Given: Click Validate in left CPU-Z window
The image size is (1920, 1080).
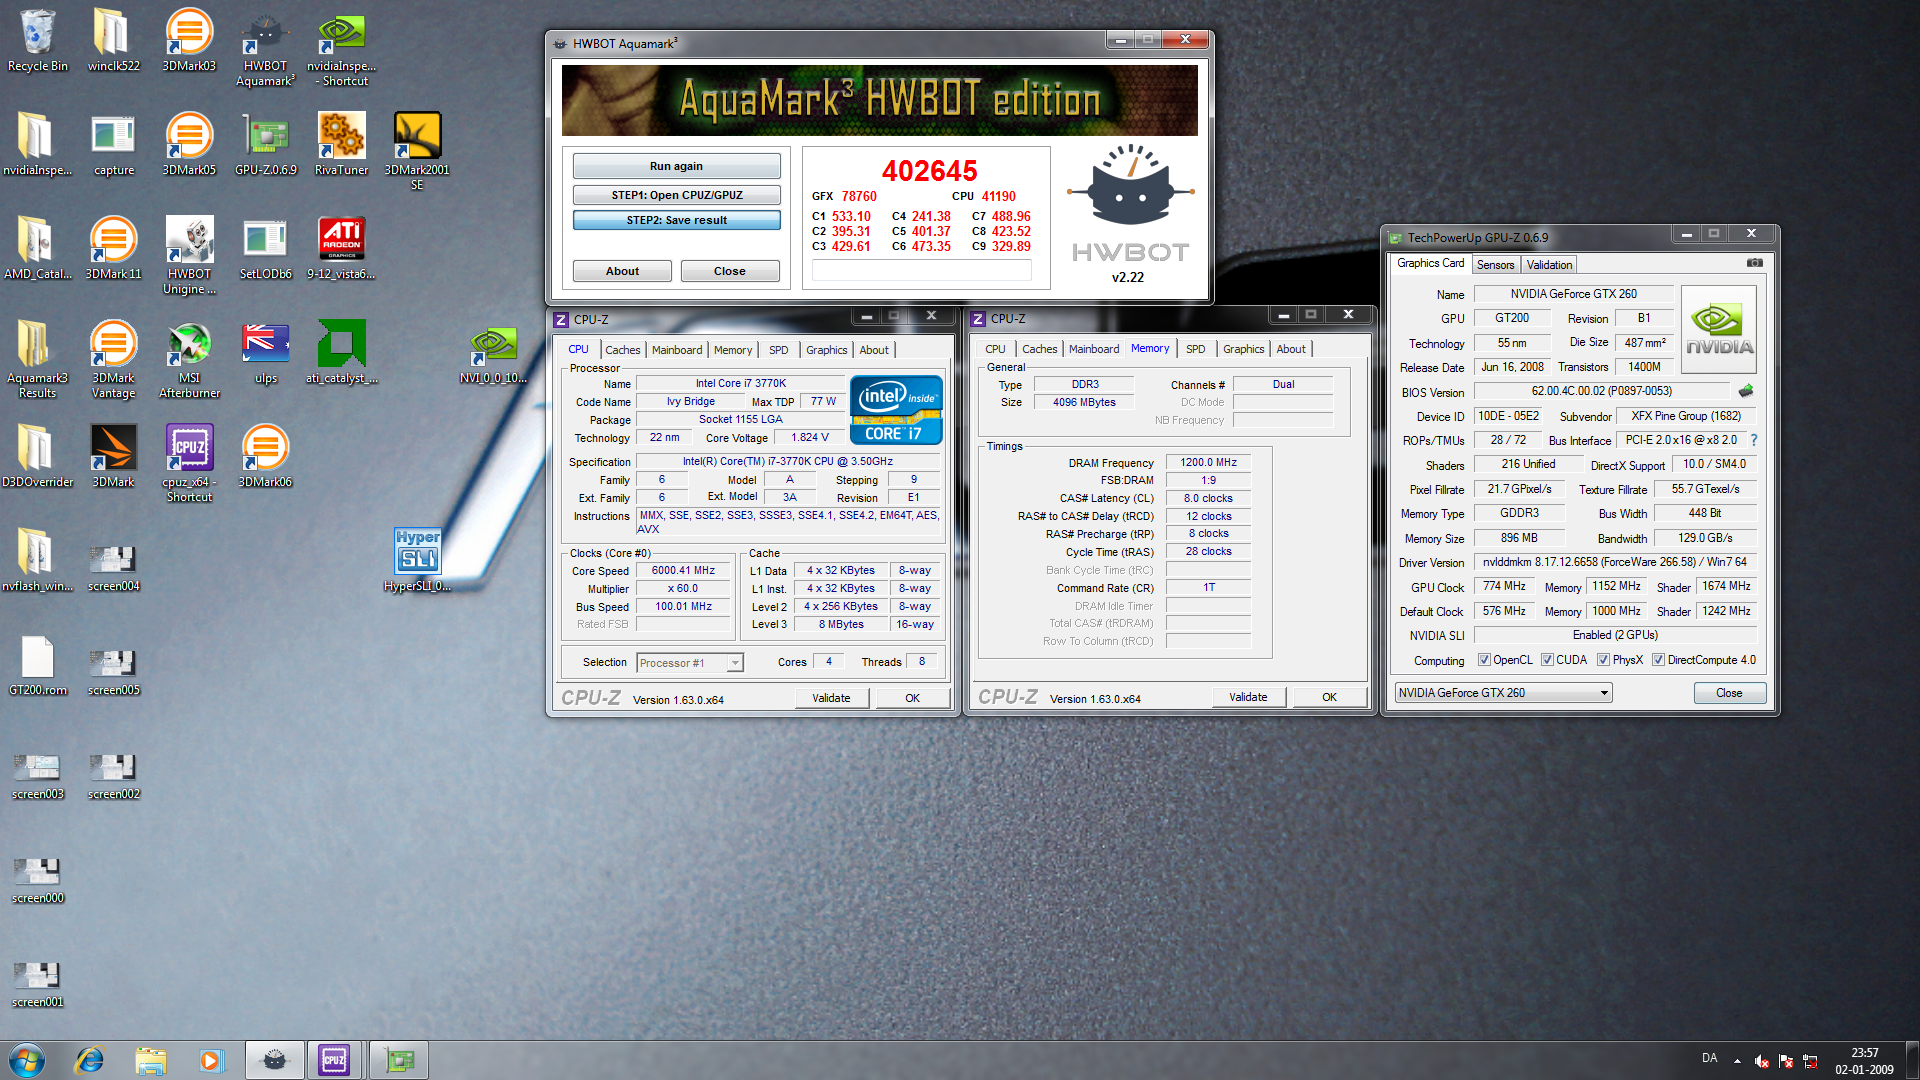Looking at the screenshot, I should click(831, 698).
